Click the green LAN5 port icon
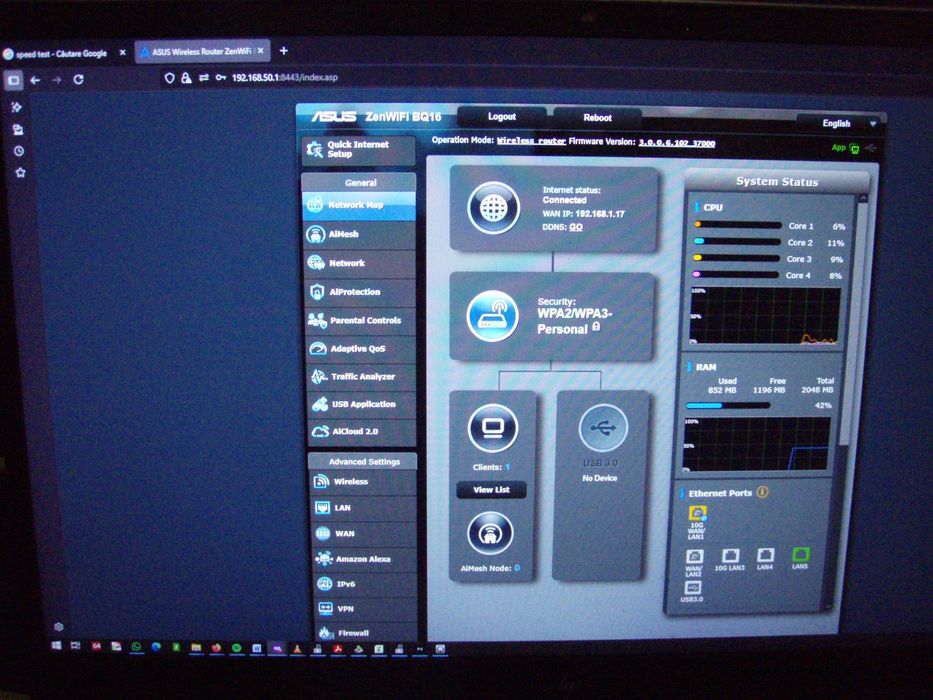The width and height of the screenshot is (933, 700). (801, 555)
